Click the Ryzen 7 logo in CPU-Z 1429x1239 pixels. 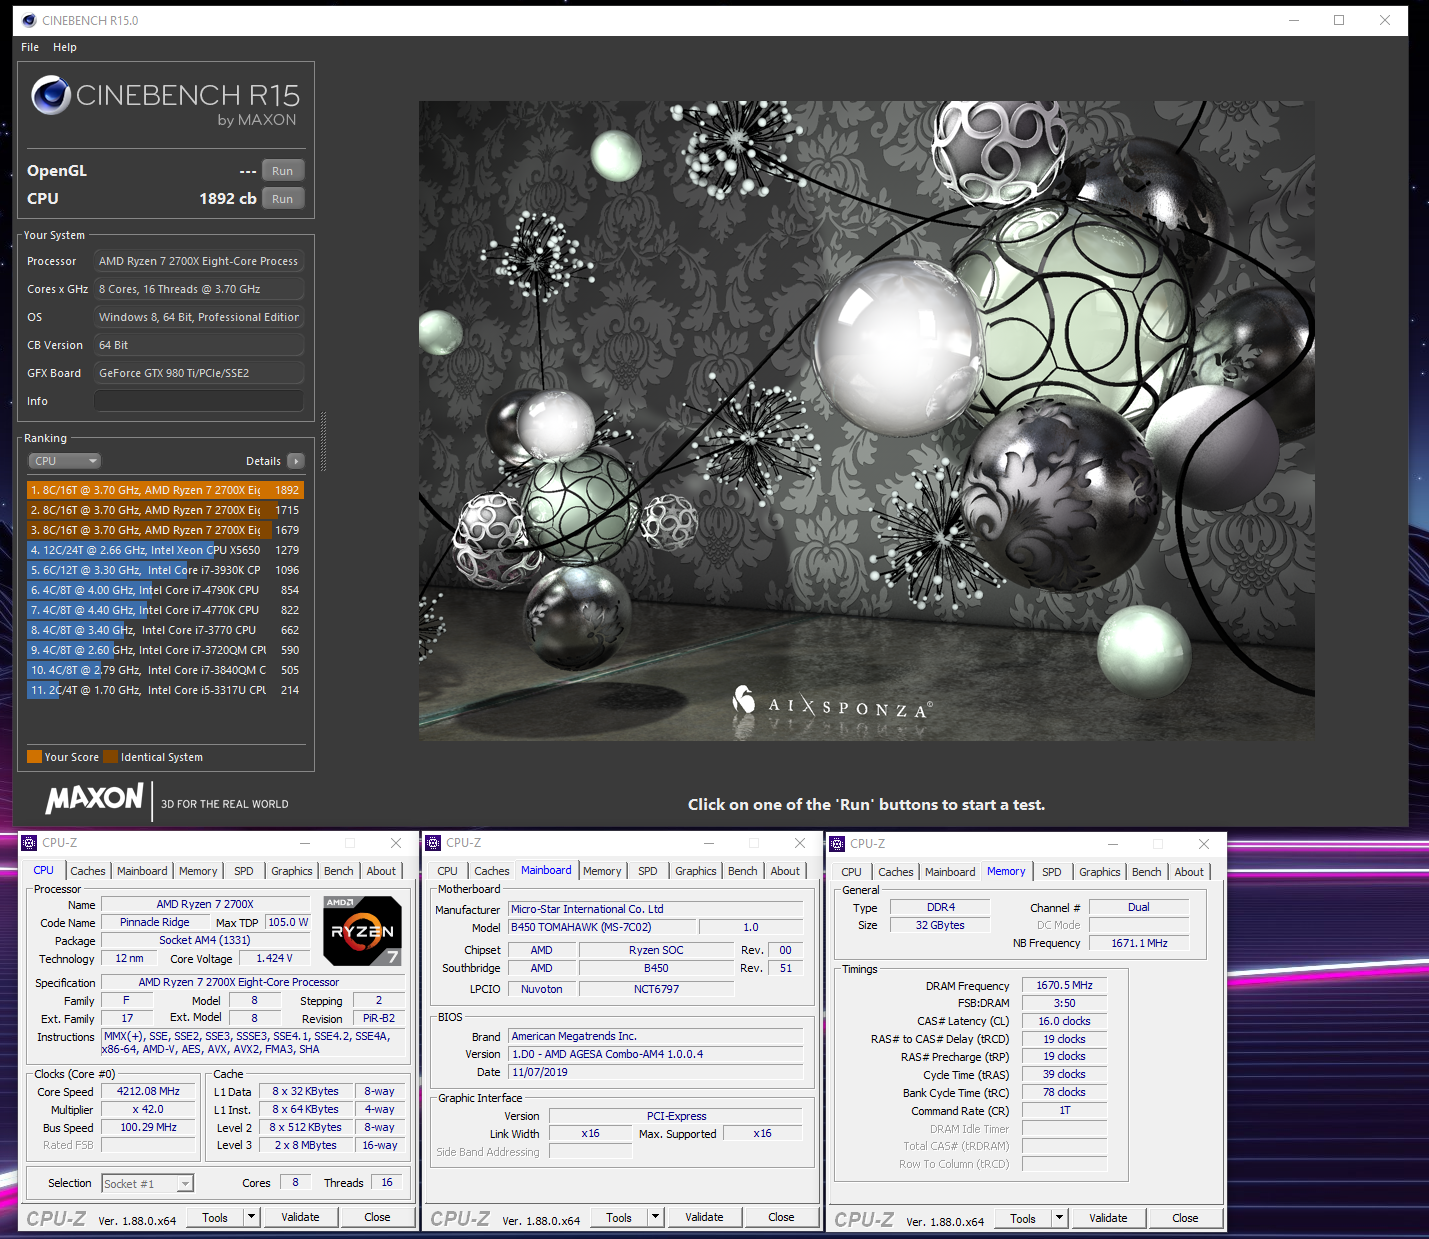[363, 931]
